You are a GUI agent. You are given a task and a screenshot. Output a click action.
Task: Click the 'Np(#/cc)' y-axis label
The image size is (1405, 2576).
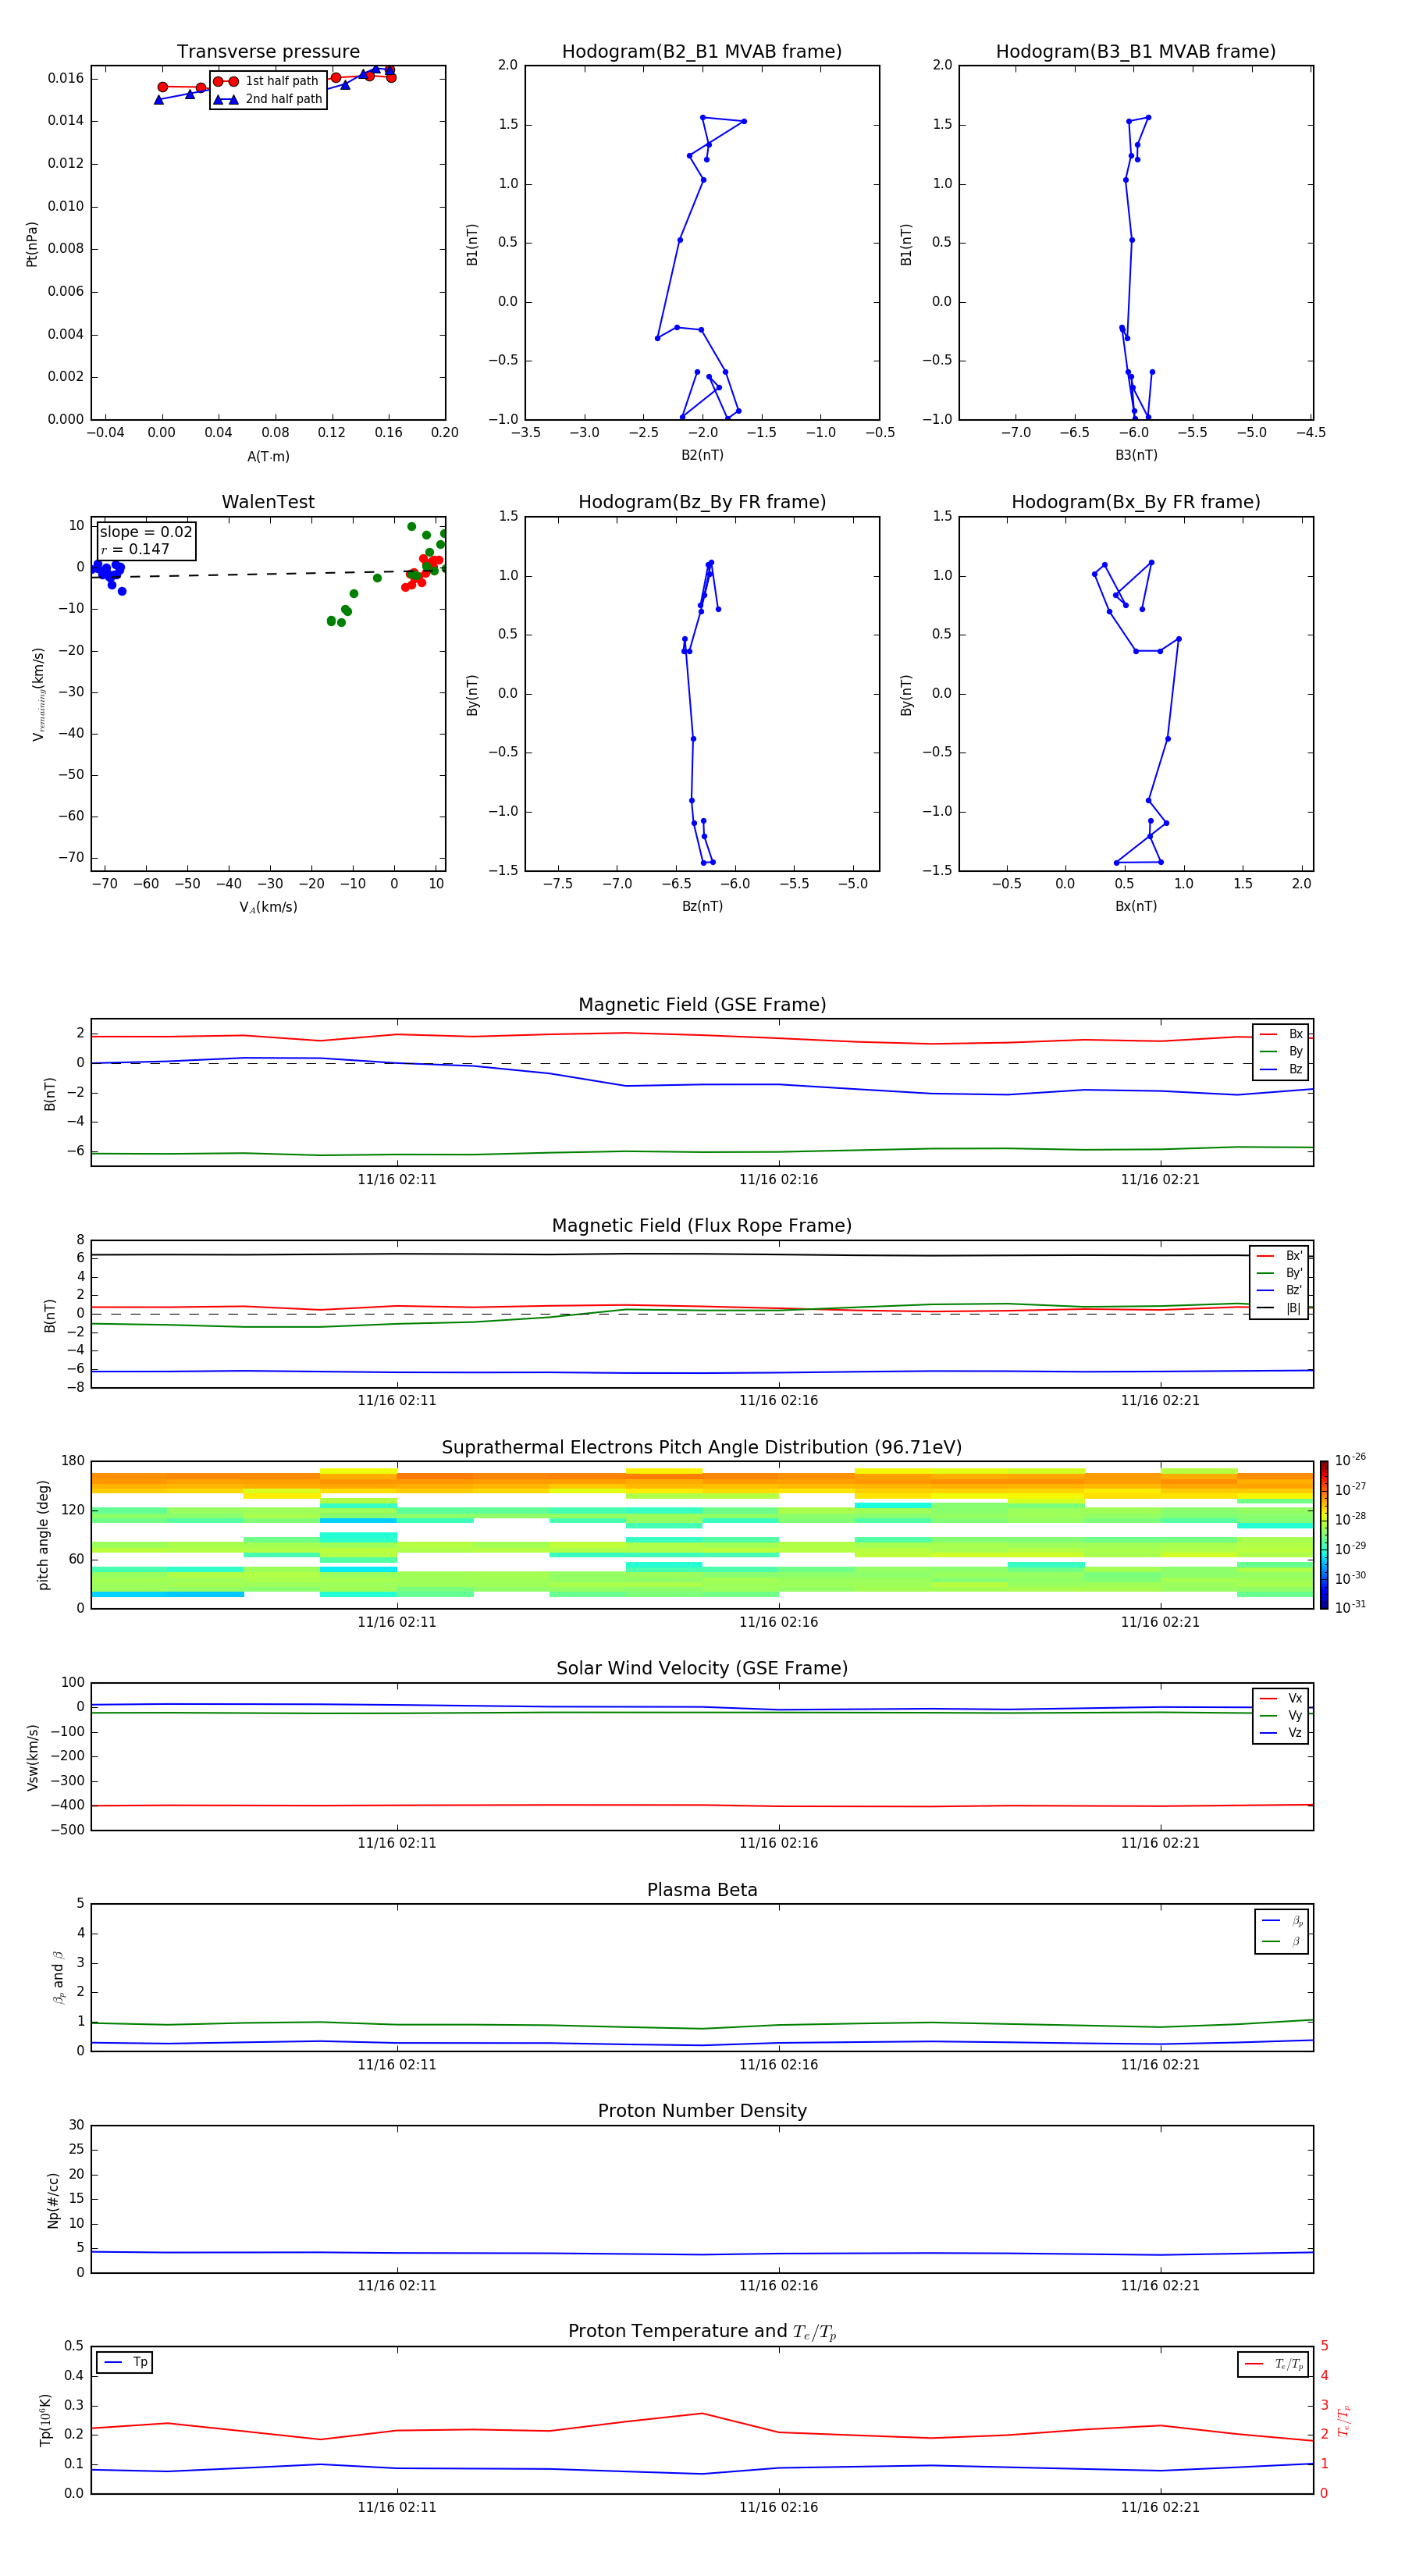[53, 2200]
